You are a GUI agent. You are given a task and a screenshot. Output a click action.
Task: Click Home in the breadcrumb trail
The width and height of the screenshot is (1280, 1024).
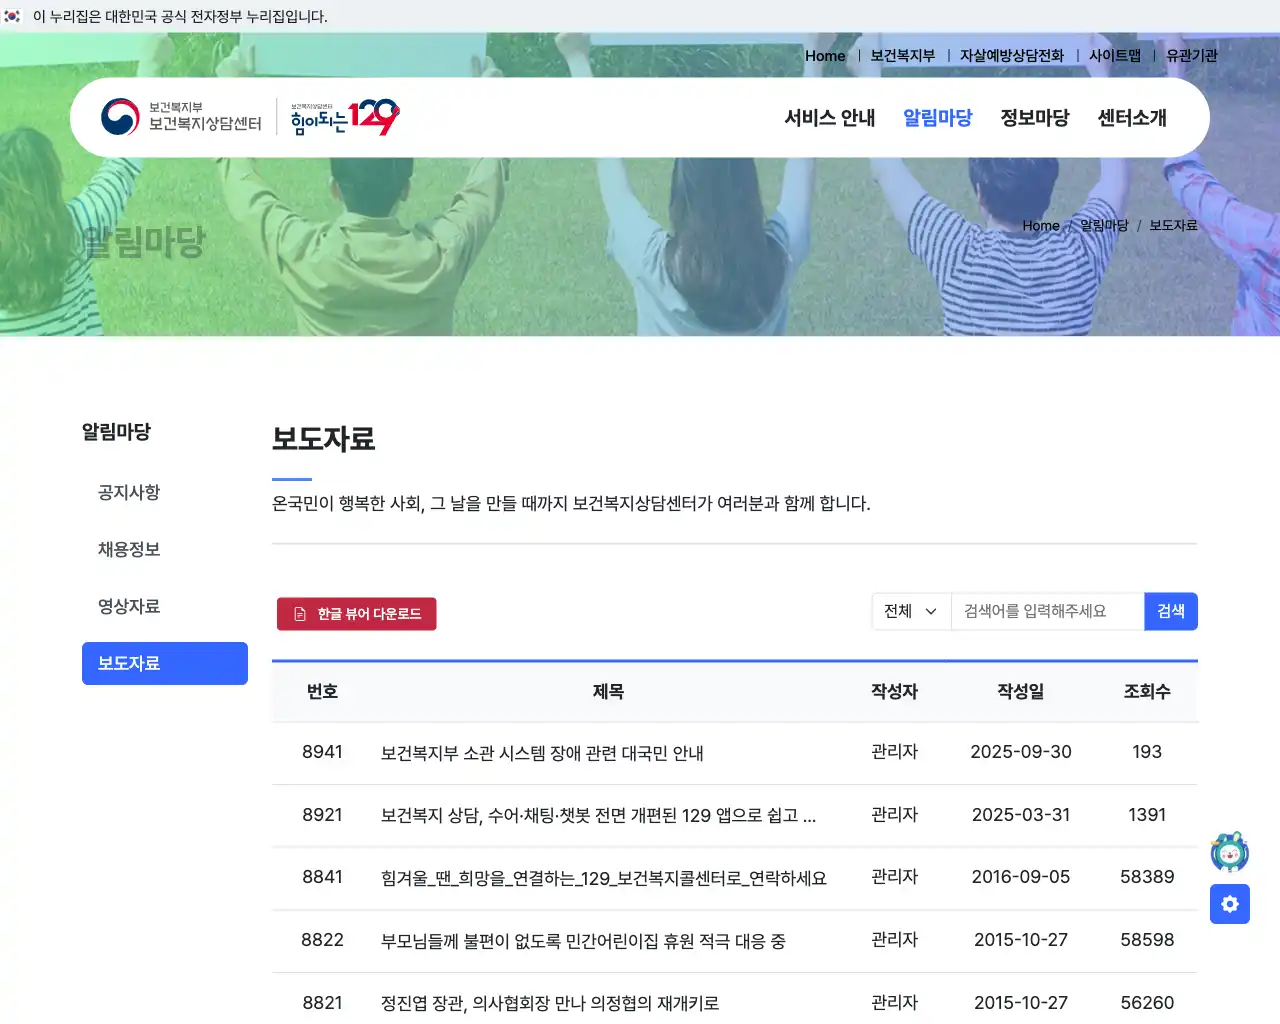coord(1040,225)
